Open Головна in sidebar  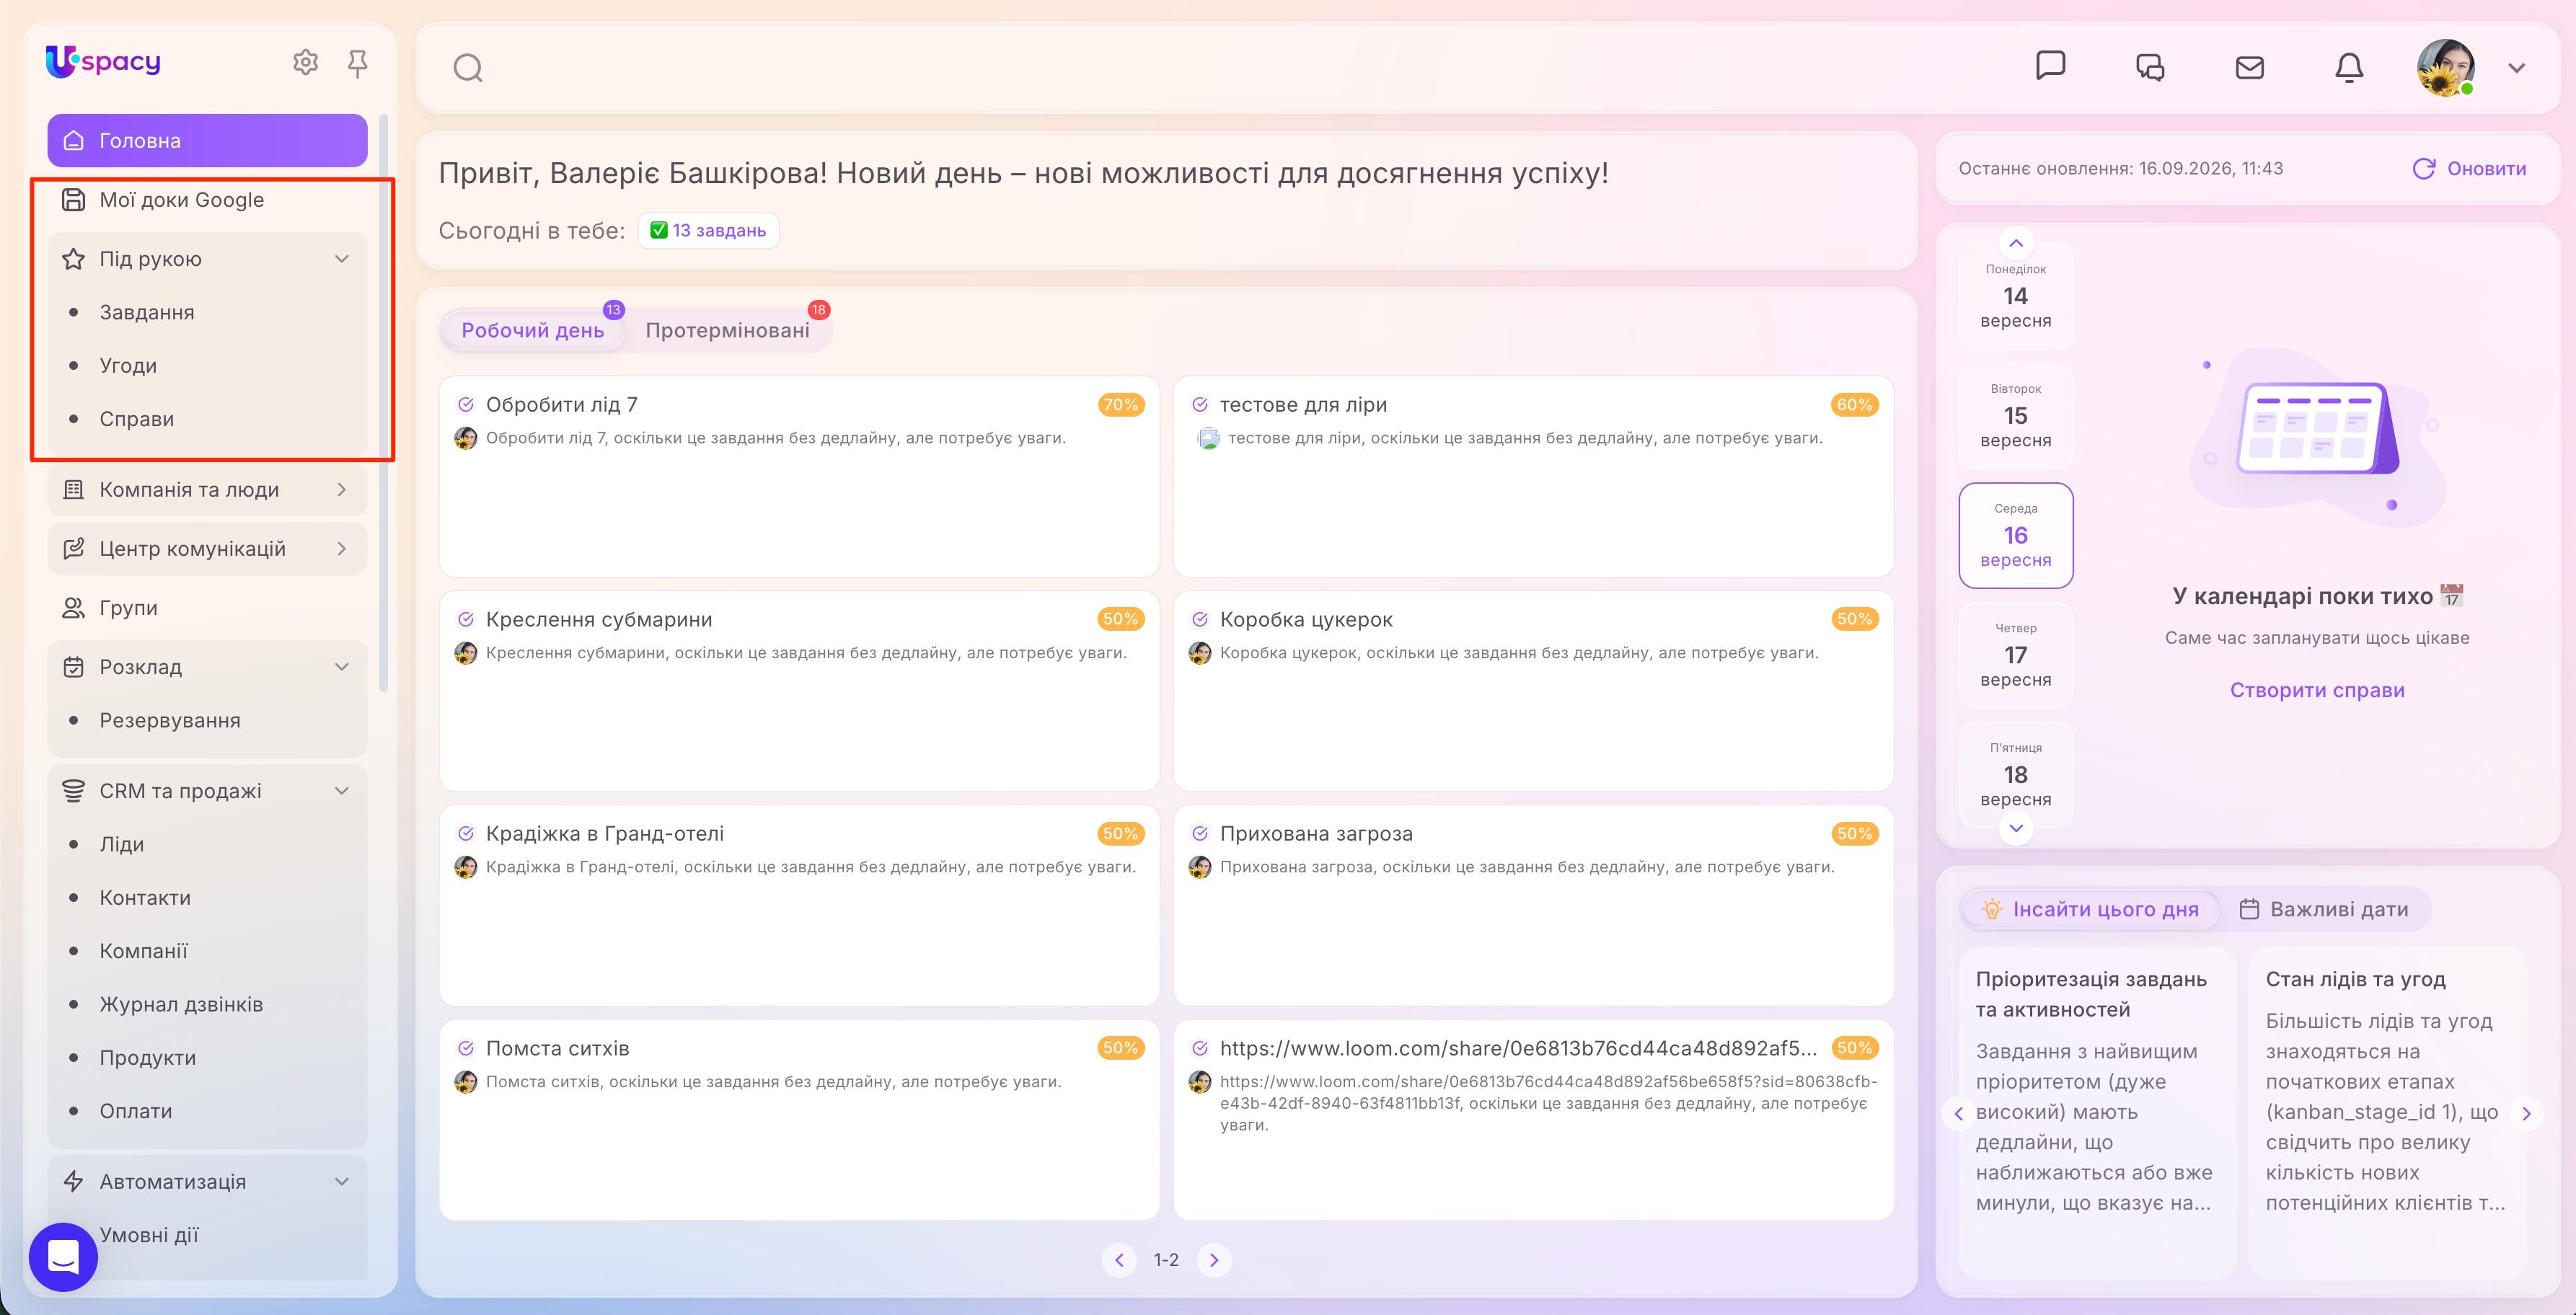tap(208, 141)
